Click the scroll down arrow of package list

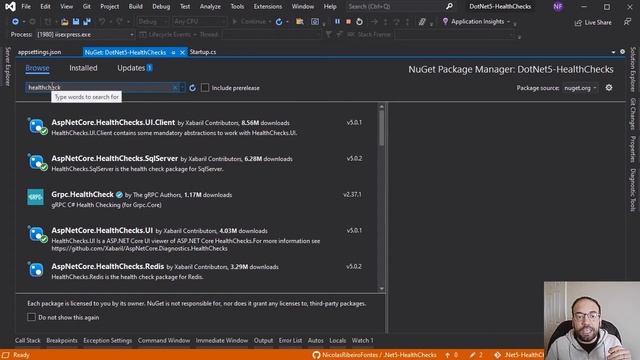click(382, 289)
